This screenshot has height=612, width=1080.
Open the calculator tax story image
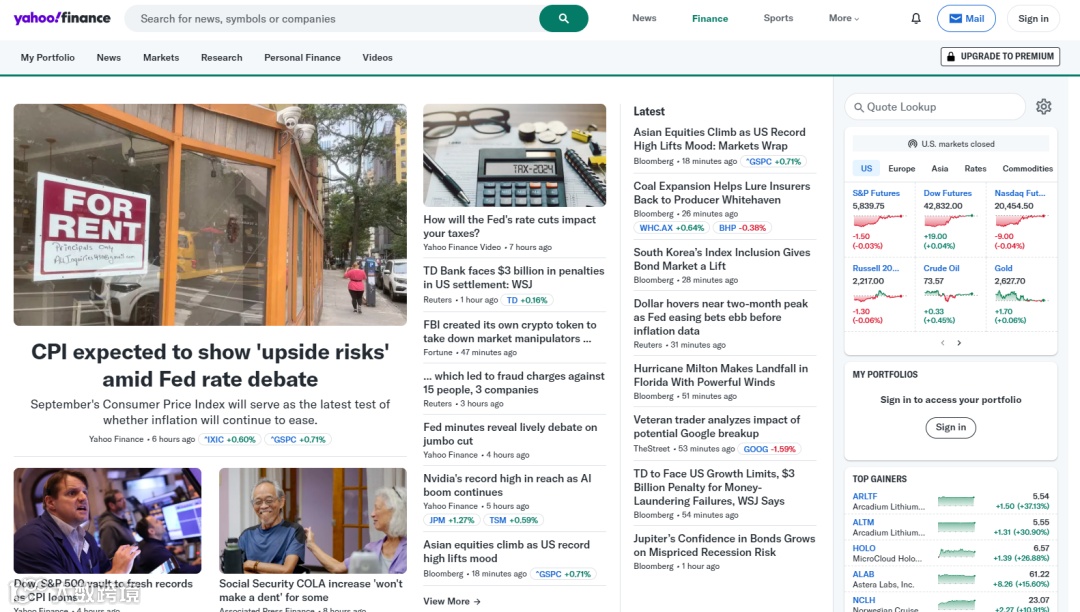tap(515, 155)
